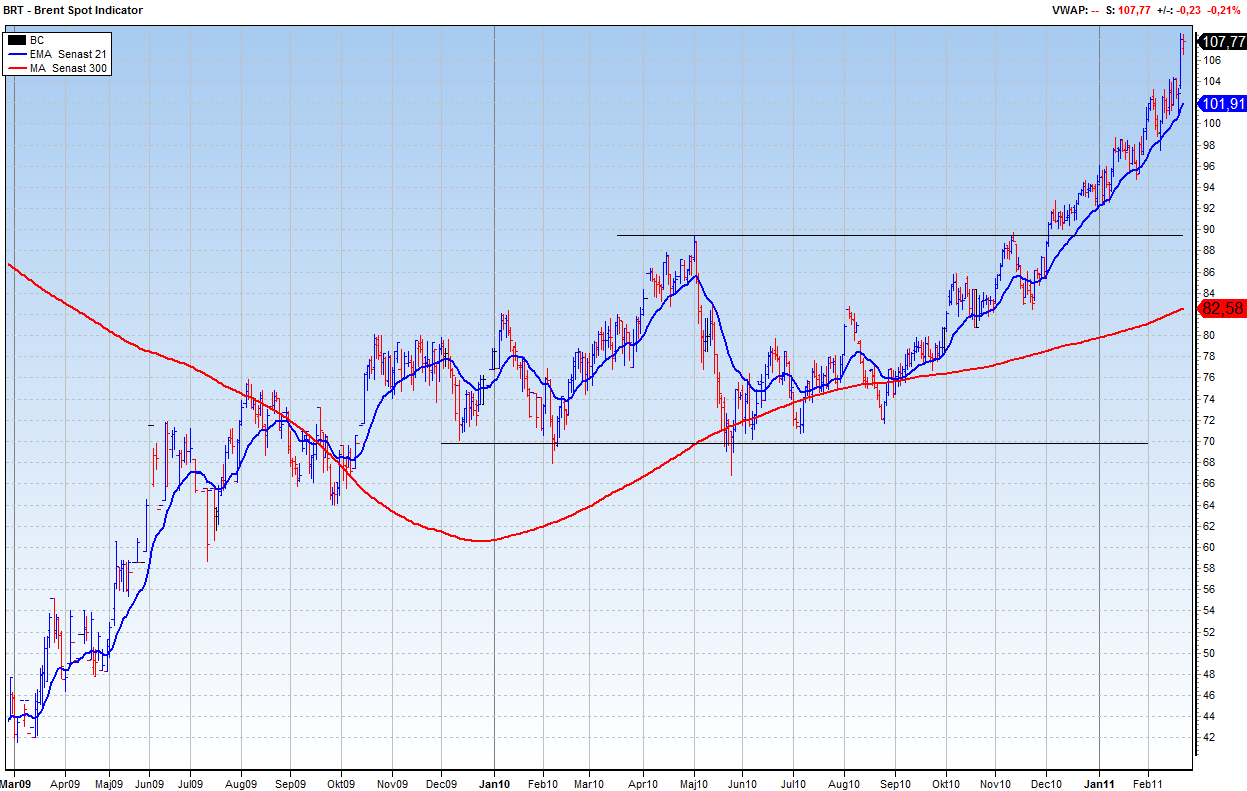Select the upper horizontal resistance line
1247x791 pixels.
(x=900, y=235)
